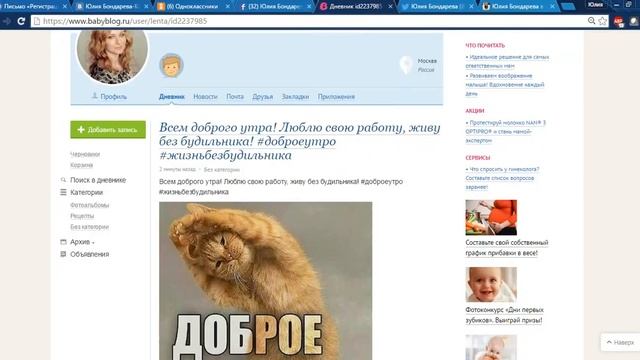This screenshot has height=360, width=640.
Task: Bookmark this page with the star icon
Action: point(602,21)
